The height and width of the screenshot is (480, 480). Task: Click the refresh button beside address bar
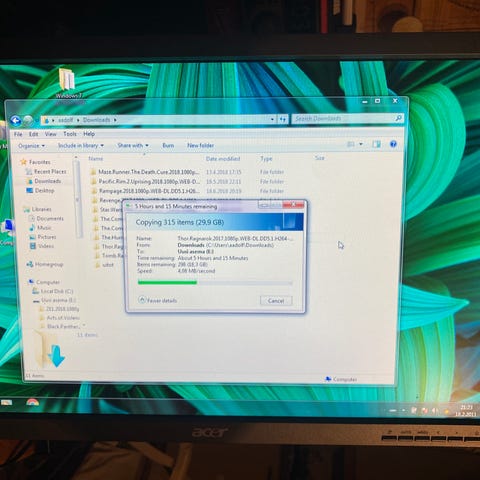(x=283, y=119)
